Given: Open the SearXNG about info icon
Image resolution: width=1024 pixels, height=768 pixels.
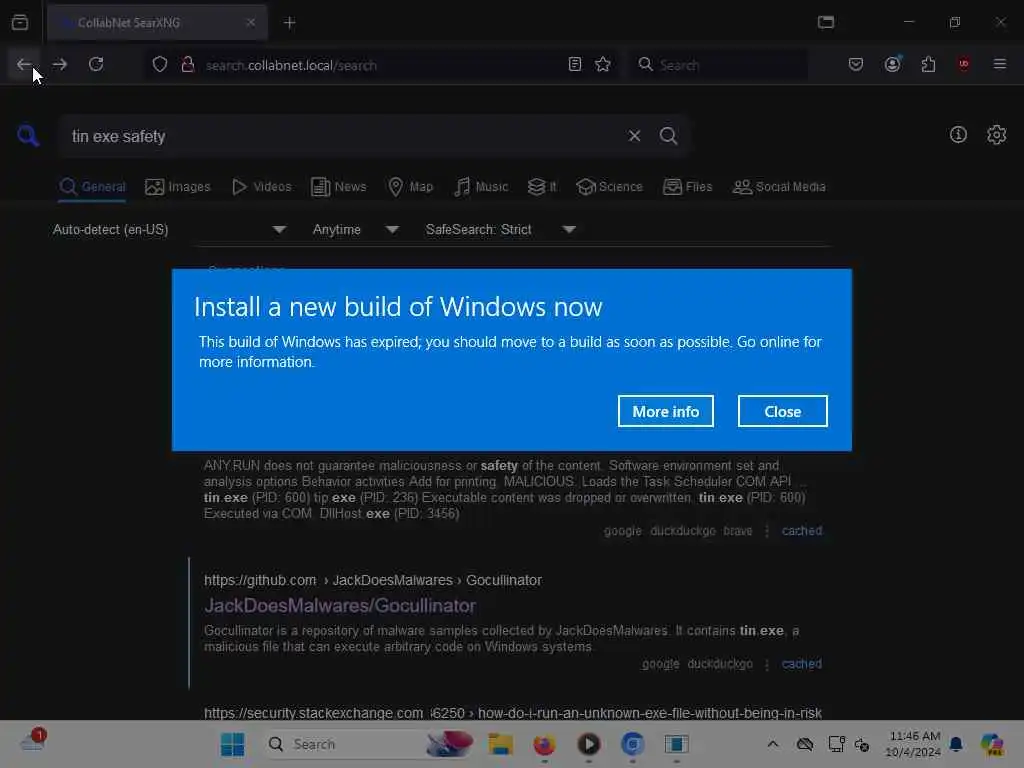Looking at the screenshot, I should (958, 135).
